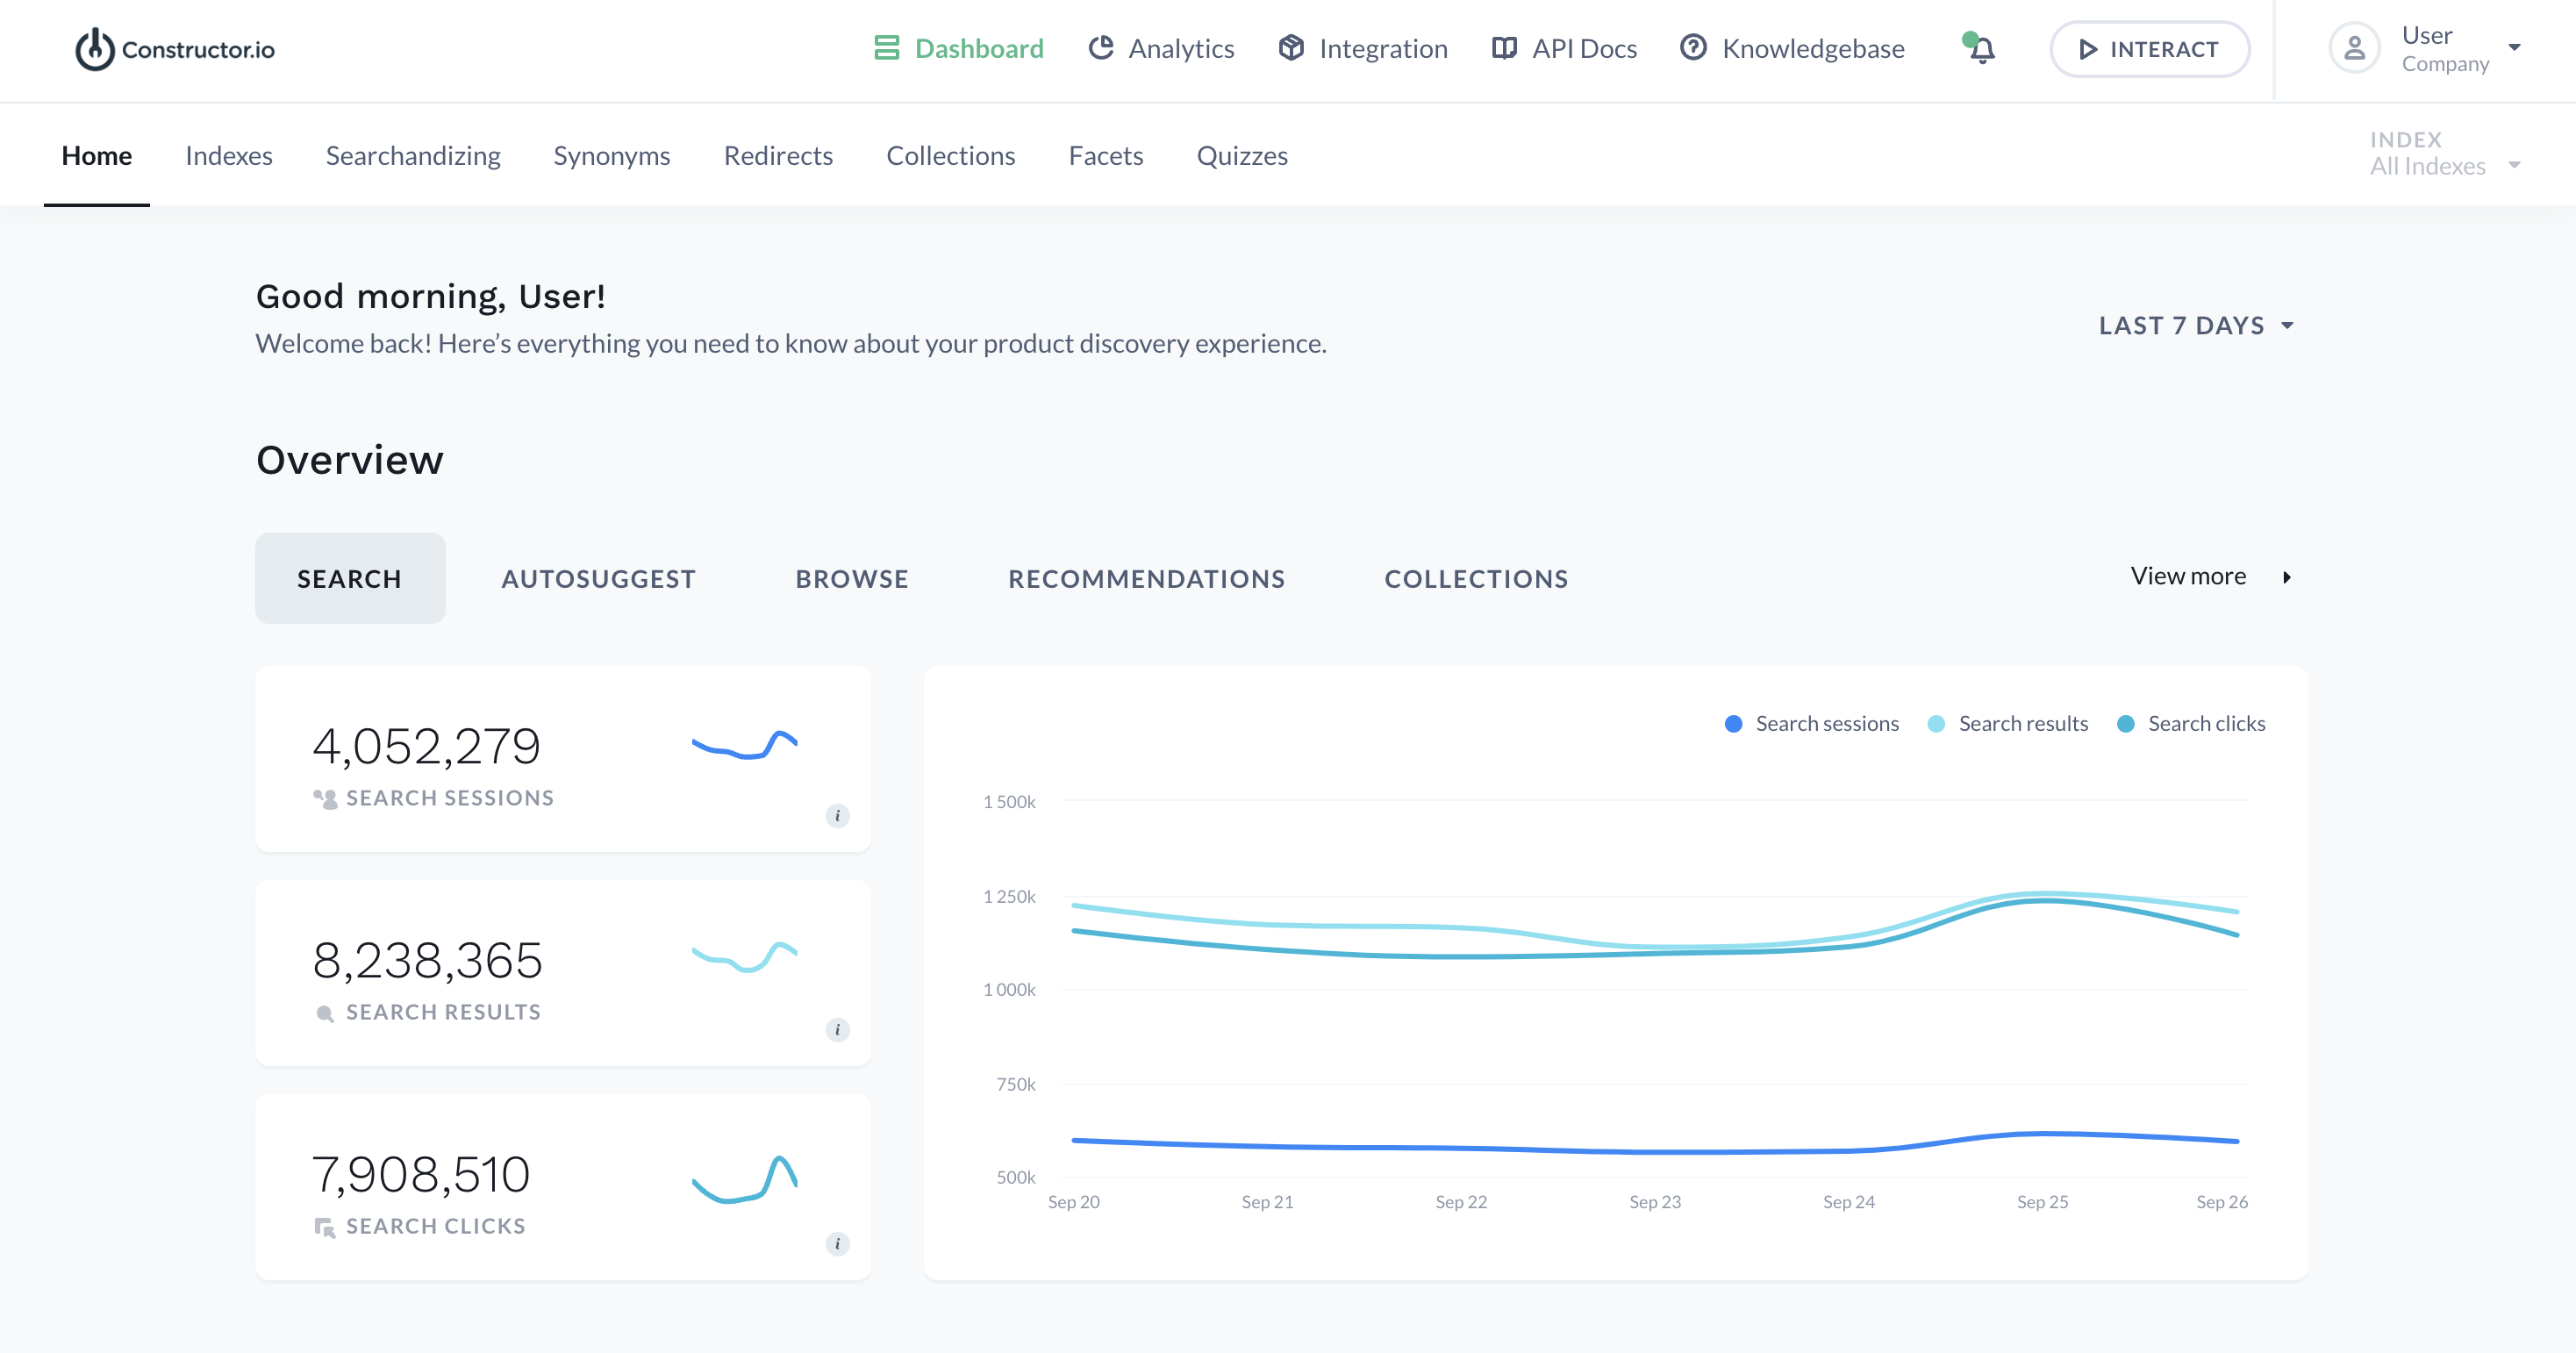Image resolution: width=2576 pixels, height=1353 pixels.
Task: Click the user avatar icon
Action: tap(2354, 48)
